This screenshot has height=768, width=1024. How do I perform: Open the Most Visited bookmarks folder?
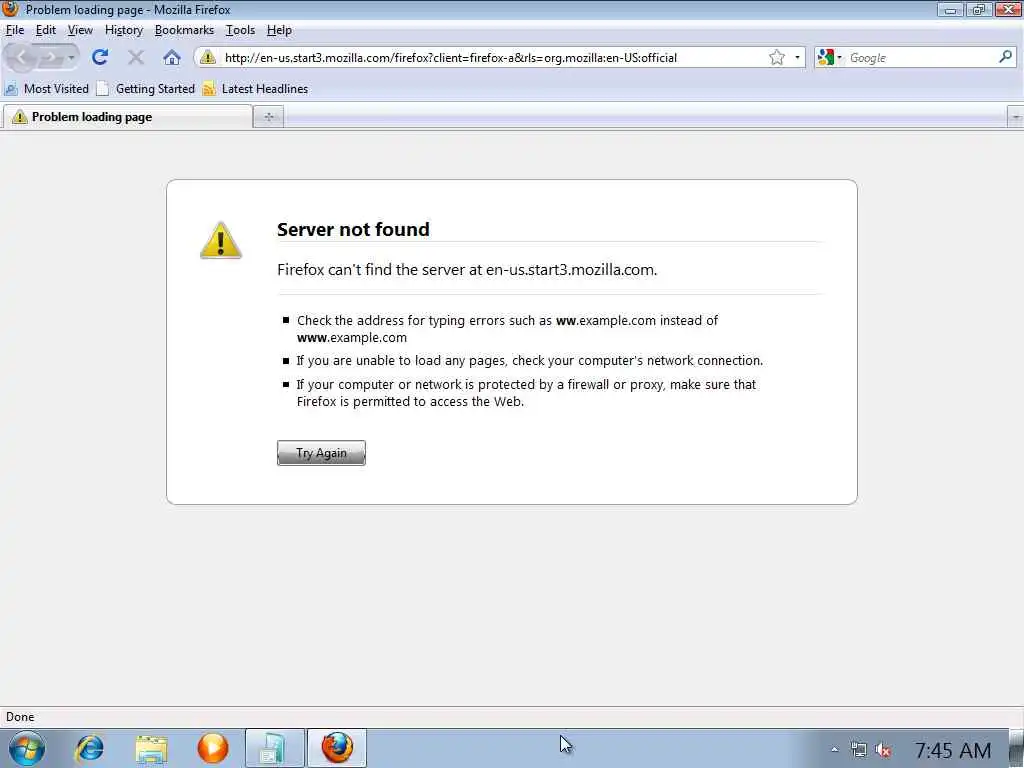click(x=46, y=89)
